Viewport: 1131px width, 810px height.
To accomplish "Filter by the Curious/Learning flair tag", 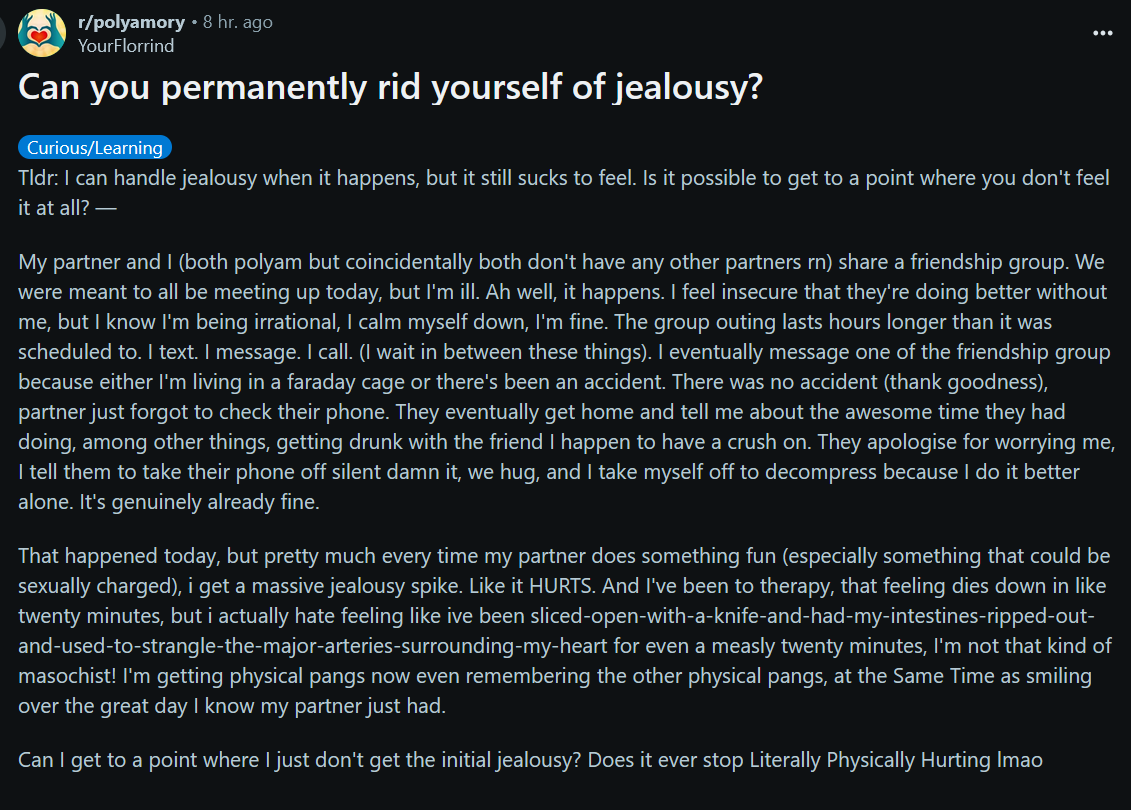I will point(94,147).
